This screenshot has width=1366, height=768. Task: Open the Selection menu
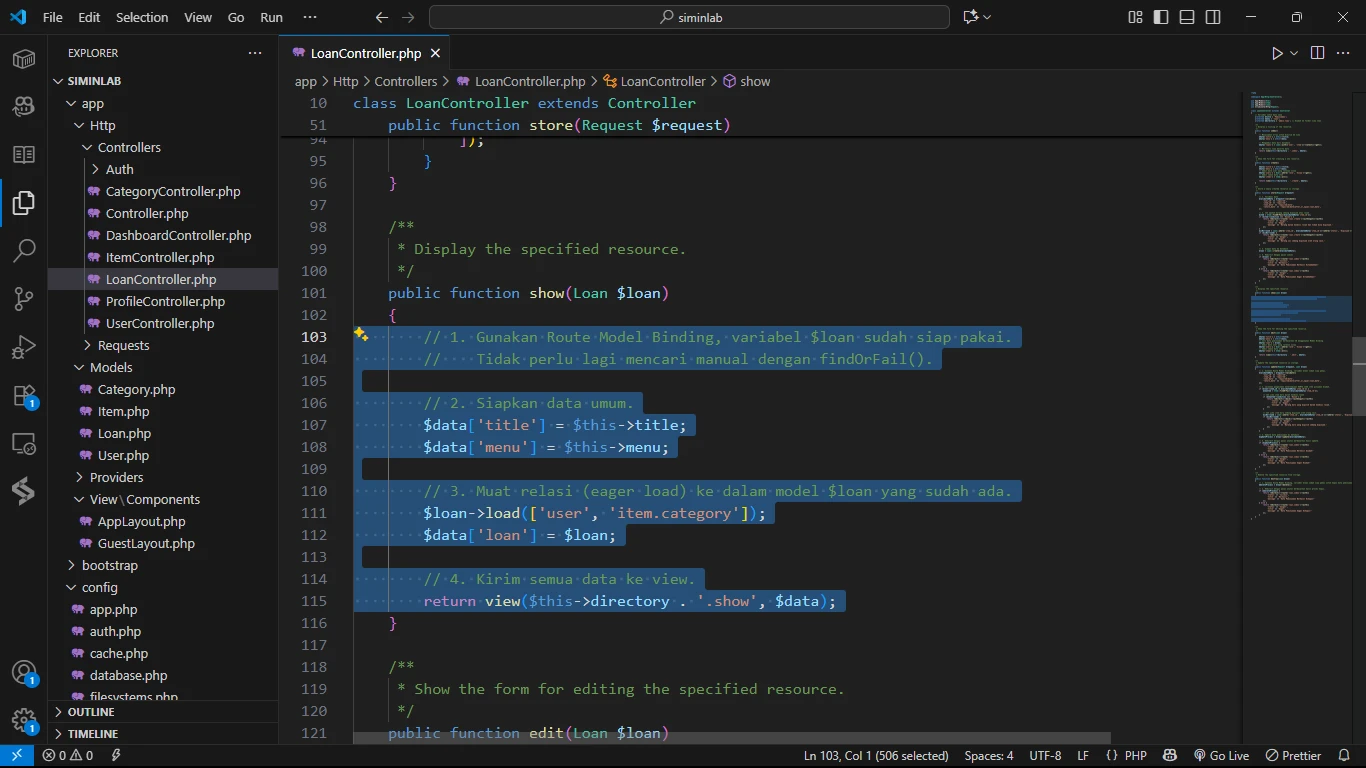pos(142,17)
